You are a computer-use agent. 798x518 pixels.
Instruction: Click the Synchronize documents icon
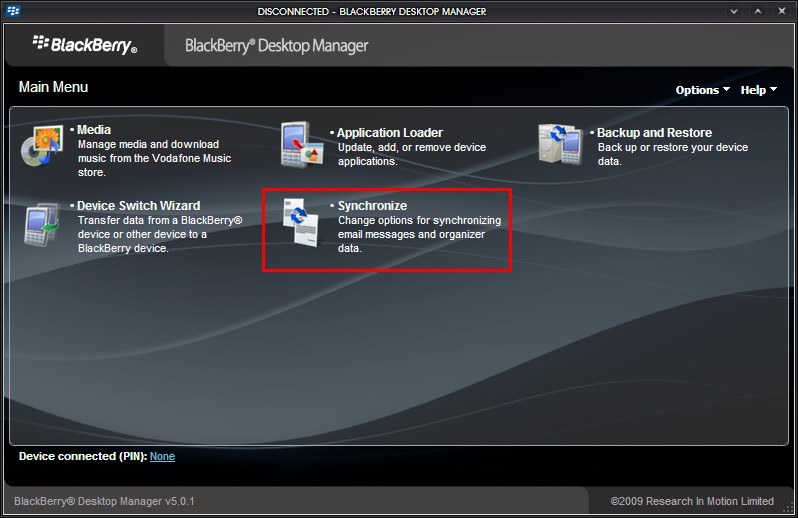pyautogui.click(x=302, y=222)
